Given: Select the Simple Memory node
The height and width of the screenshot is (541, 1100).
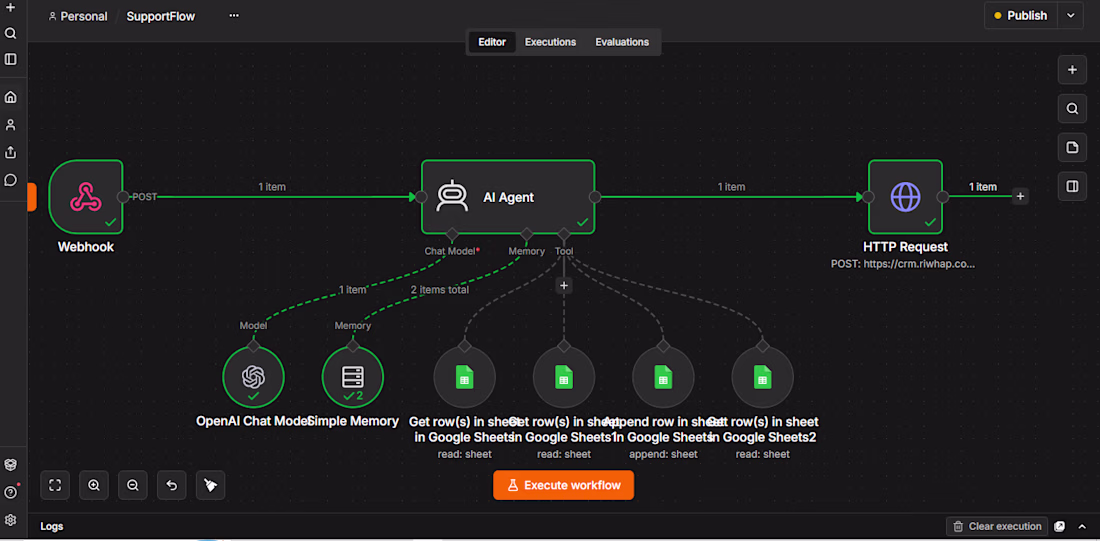Looking at the screenshot, I should click(x=353, y=378).
